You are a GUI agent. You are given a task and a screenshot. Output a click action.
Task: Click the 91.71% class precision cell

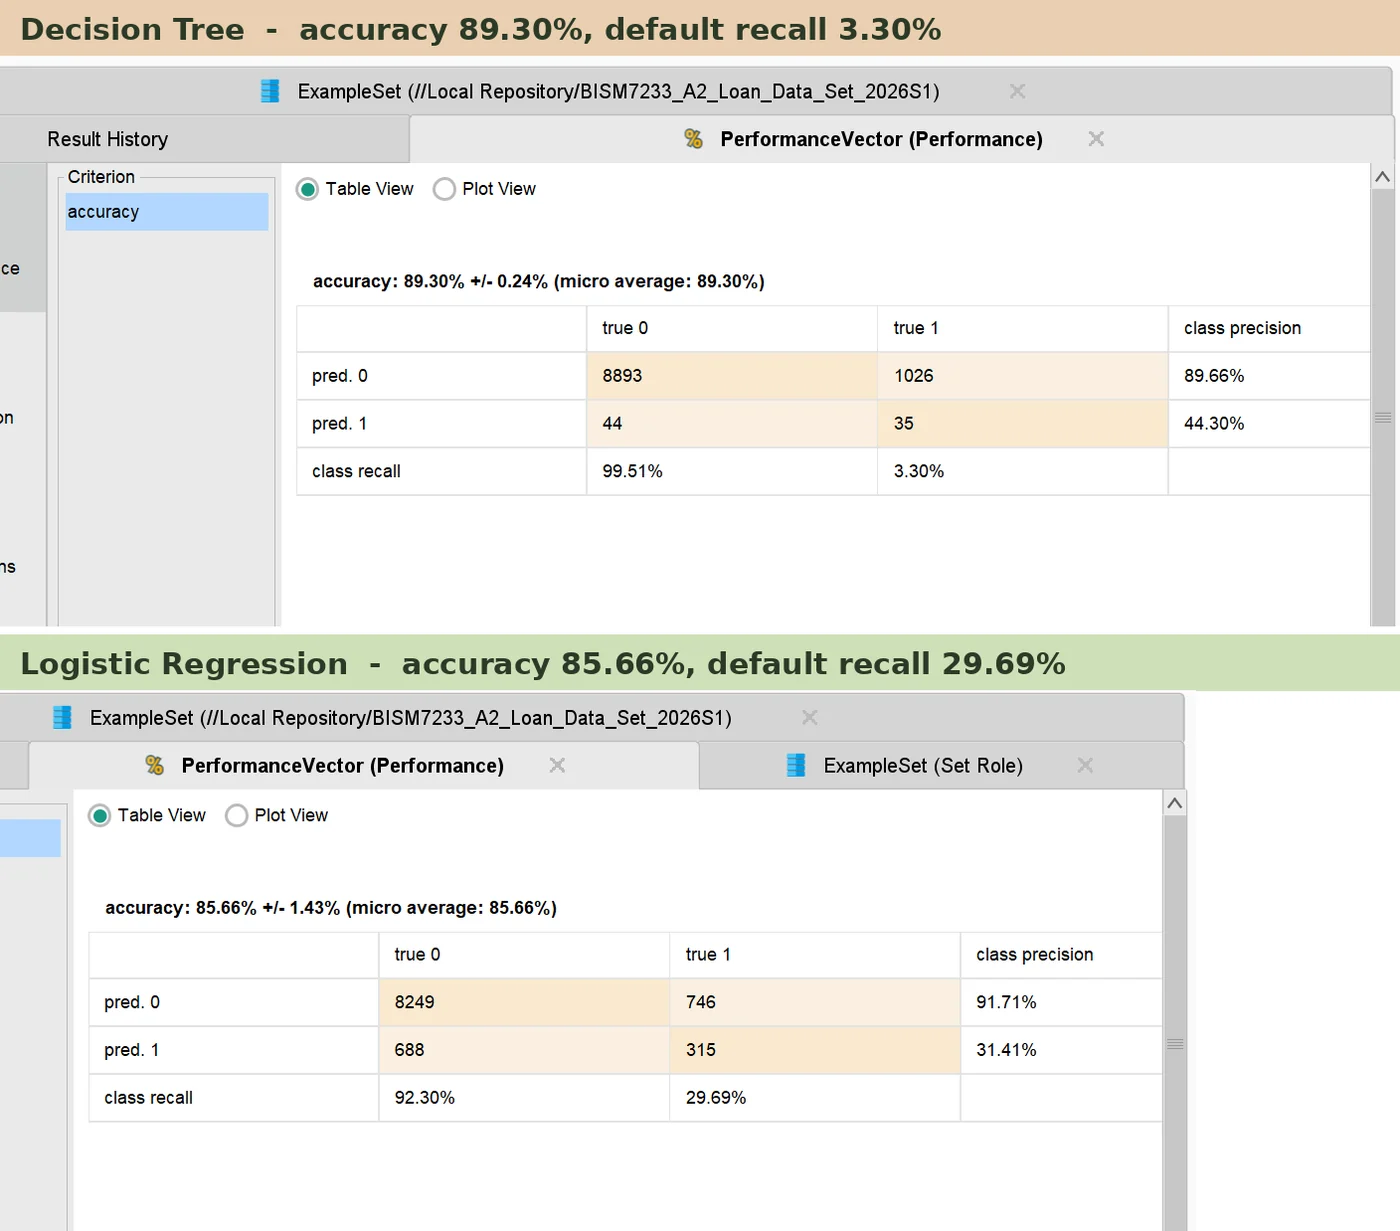click(1061, 1002)
